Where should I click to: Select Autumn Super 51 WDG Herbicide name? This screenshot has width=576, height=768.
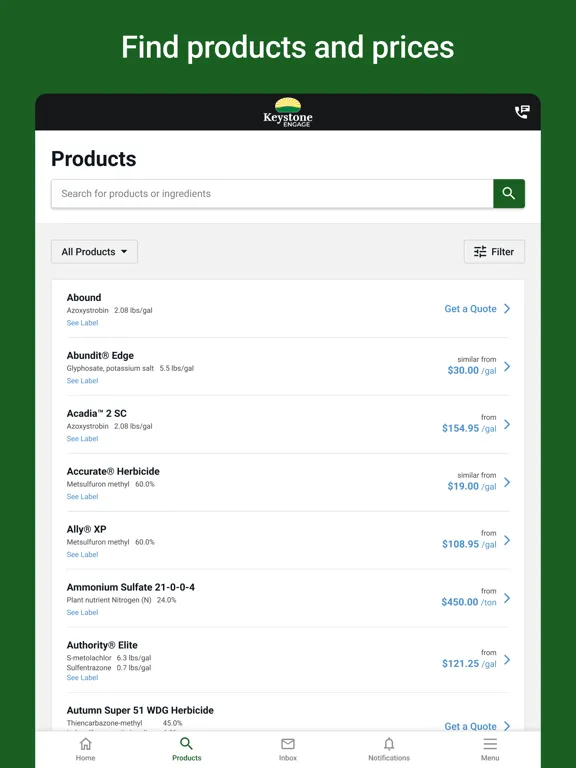point(140,710)
